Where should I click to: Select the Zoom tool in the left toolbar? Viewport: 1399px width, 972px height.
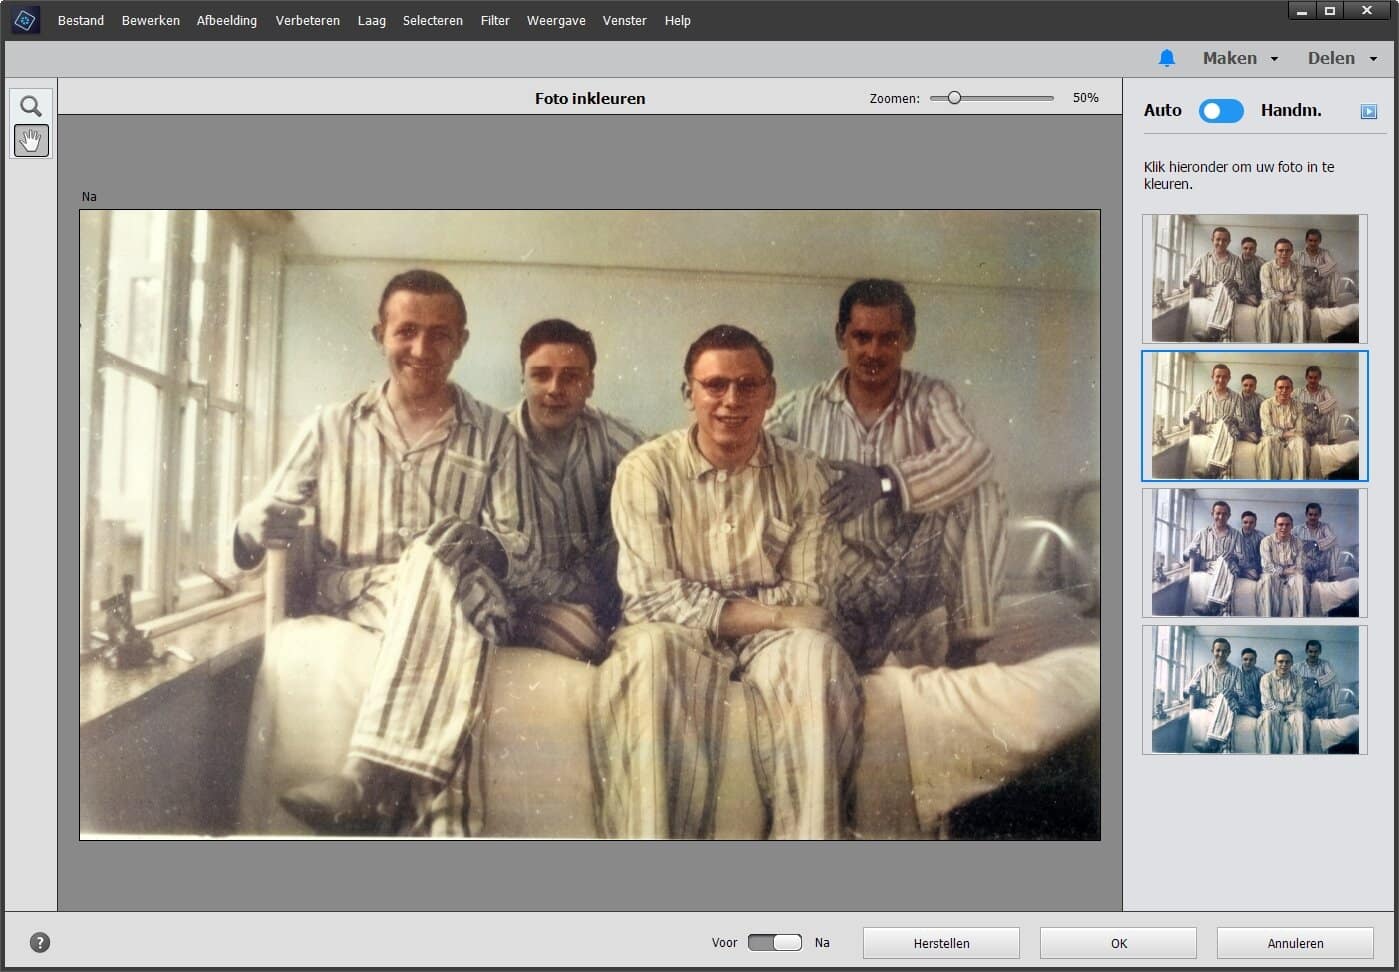(30, 106)
